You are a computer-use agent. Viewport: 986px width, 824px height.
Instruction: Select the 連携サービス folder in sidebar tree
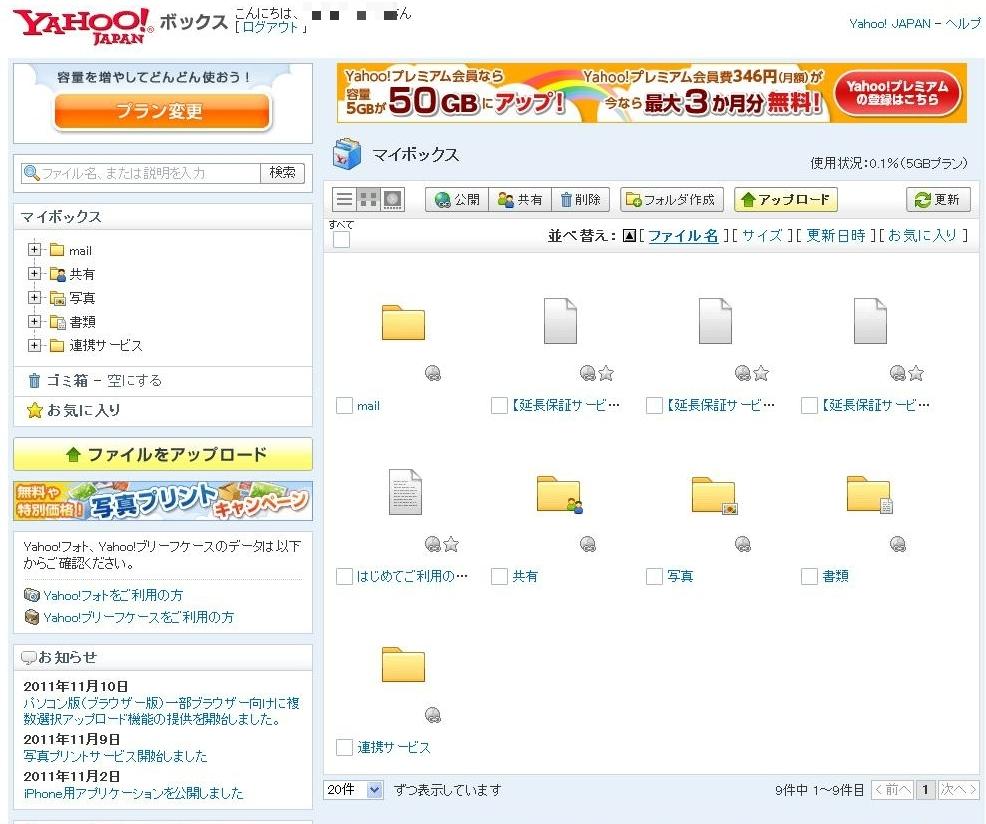[x=106, y=345]
